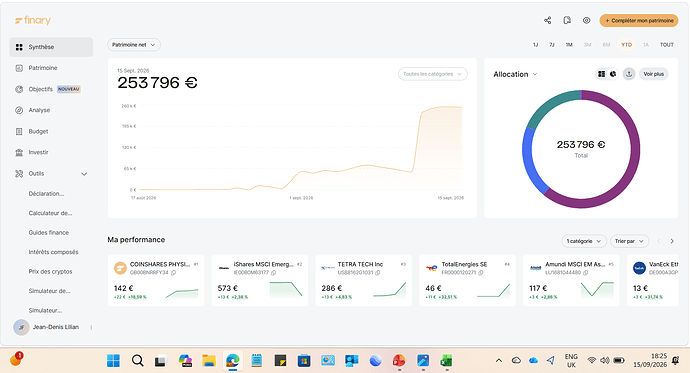Click the Patrimoine sidebar icon
The height and width of the screenshot is (373, 690).
click(x=19, y=68)
